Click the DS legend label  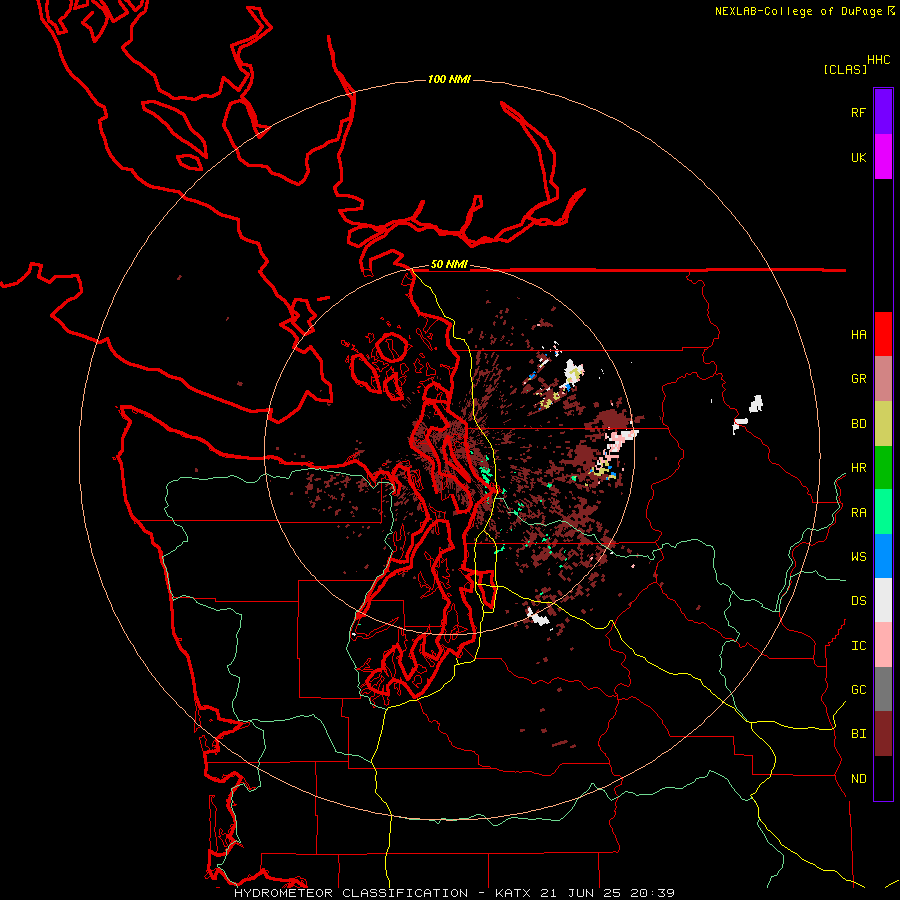(858, 601)
